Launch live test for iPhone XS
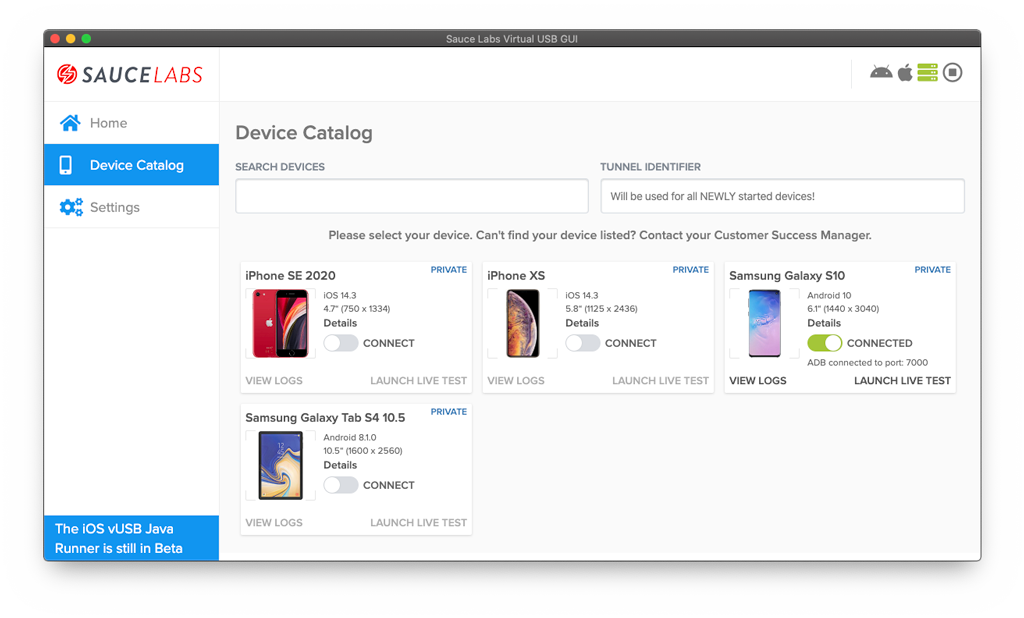 click(x=660, y=380)
